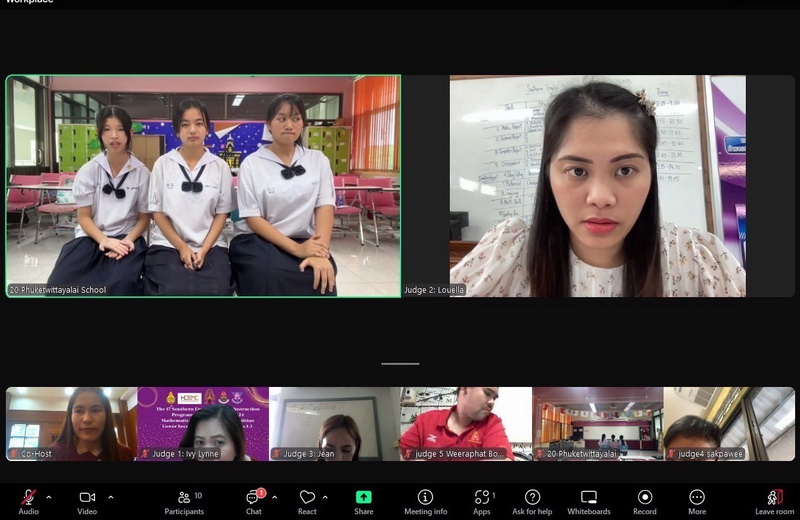Expand chat options arrow next to Chat
Screen dimensions: 800x520
click(x=274, y=497)
